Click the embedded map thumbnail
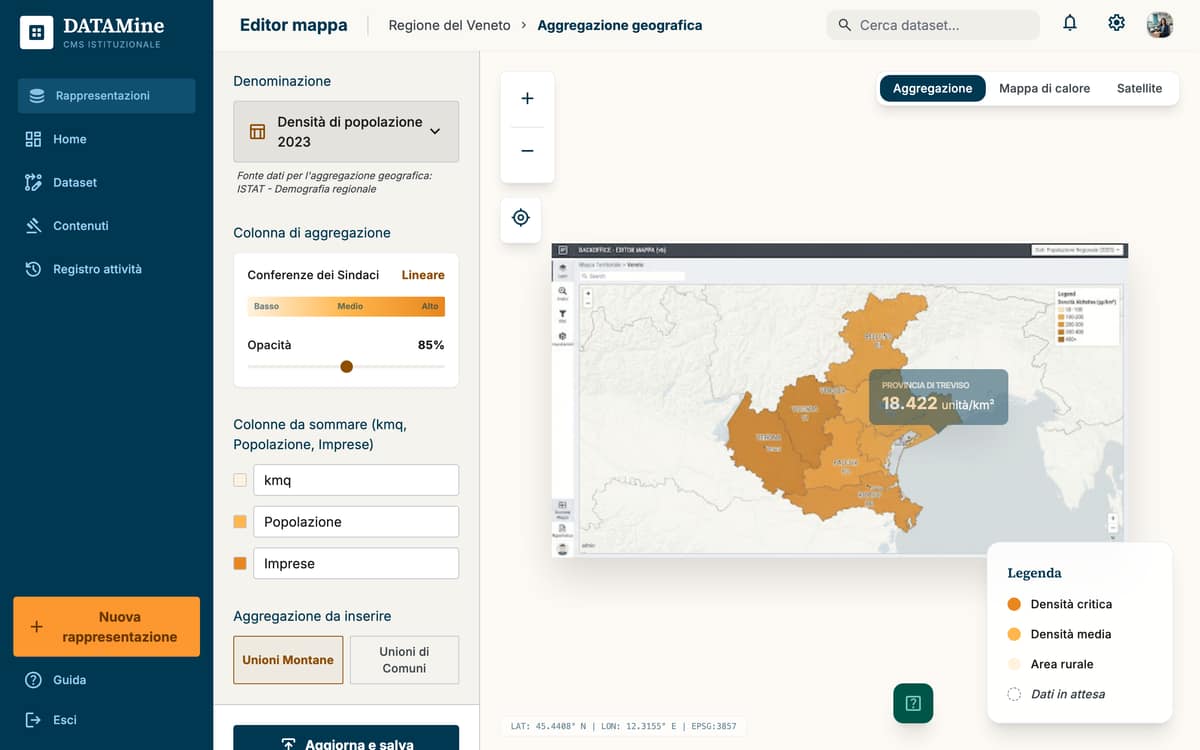 tap(839, 399)
